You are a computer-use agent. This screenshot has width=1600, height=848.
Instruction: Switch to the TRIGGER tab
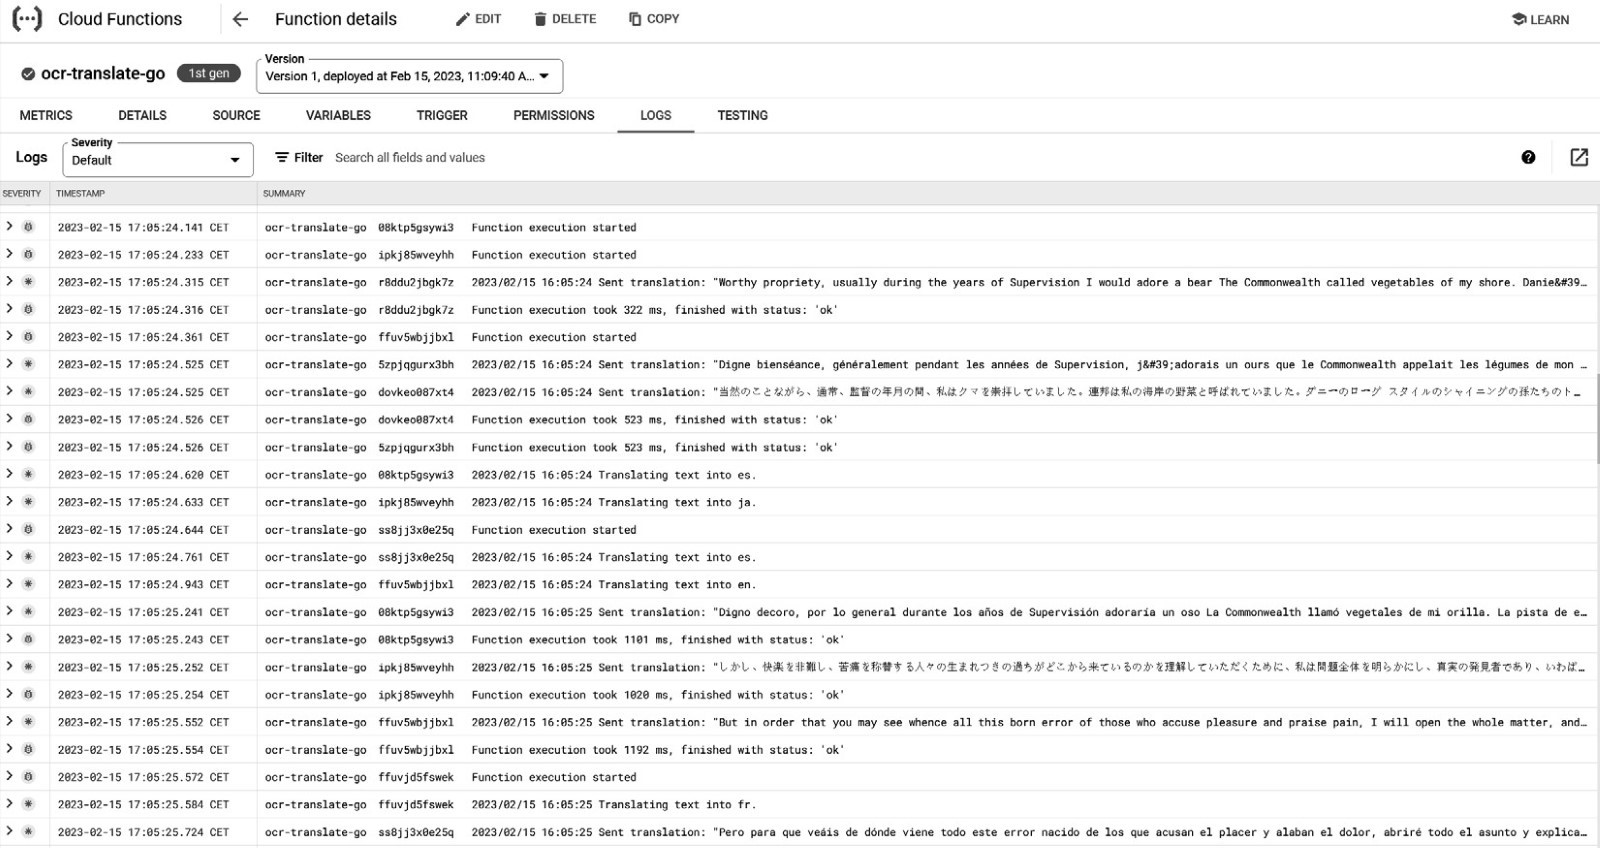coord(442,115)
